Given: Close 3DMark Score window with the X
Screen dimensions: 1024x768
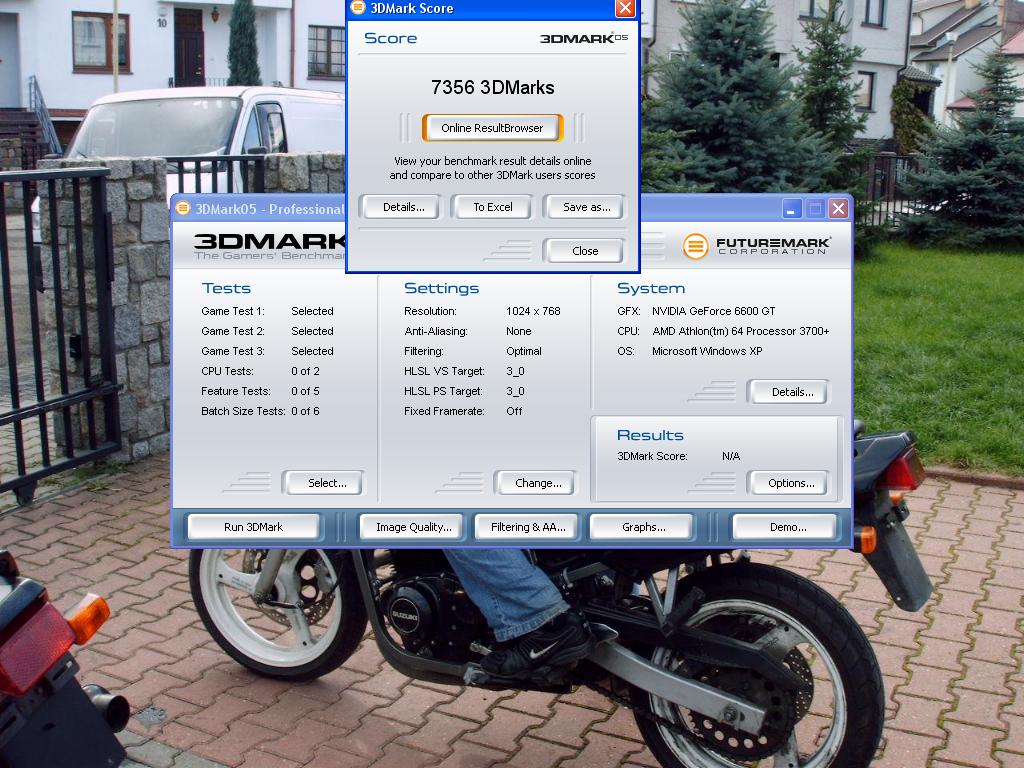Looking at the screenshot, I should click(x=624, y=8).
